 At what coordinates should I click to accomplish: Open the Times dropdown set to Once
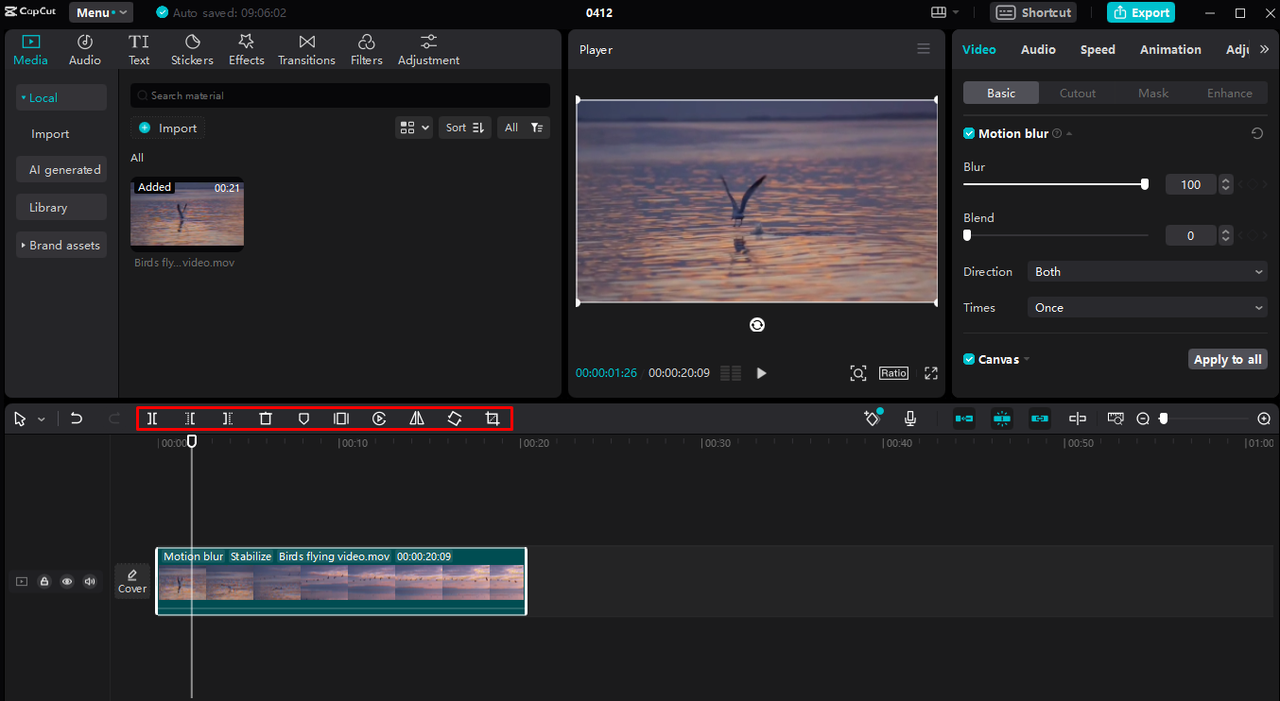[1148, 308]
